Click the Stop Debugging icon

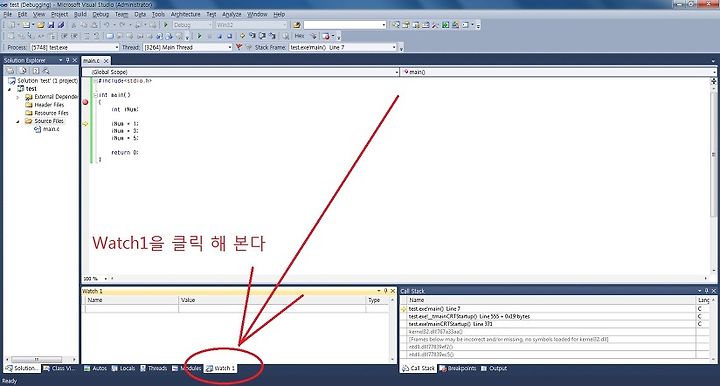[x=219, y=36]
